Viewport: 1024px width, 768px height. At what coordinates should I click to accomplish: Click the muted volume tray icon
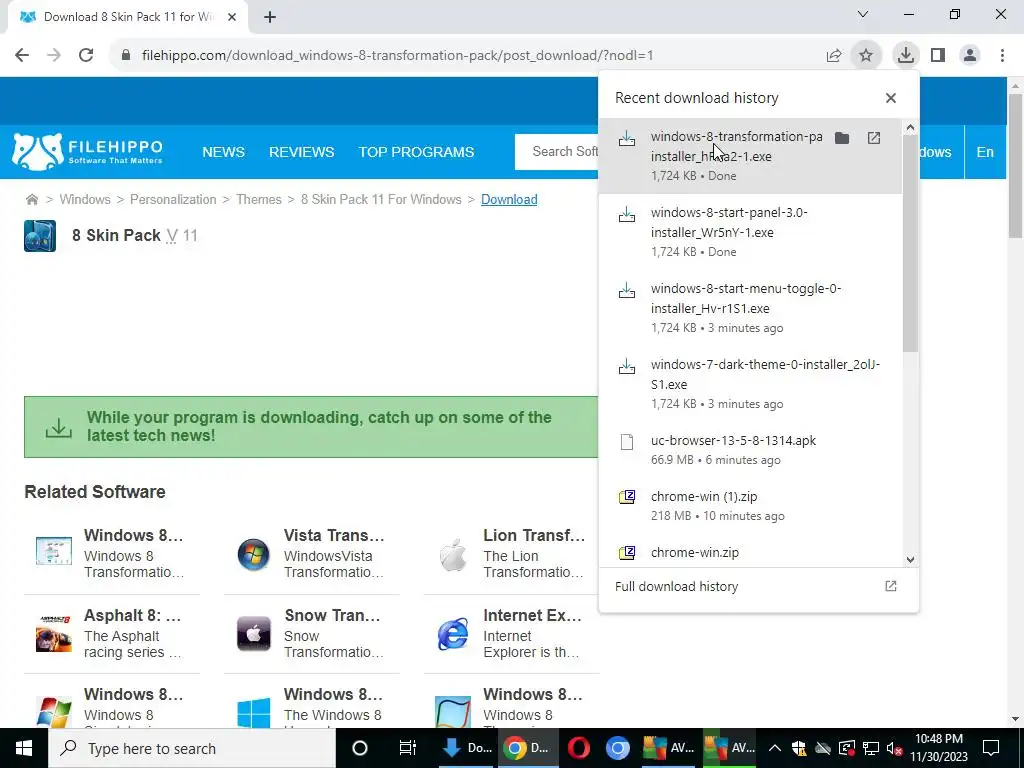tap(895, 748)
